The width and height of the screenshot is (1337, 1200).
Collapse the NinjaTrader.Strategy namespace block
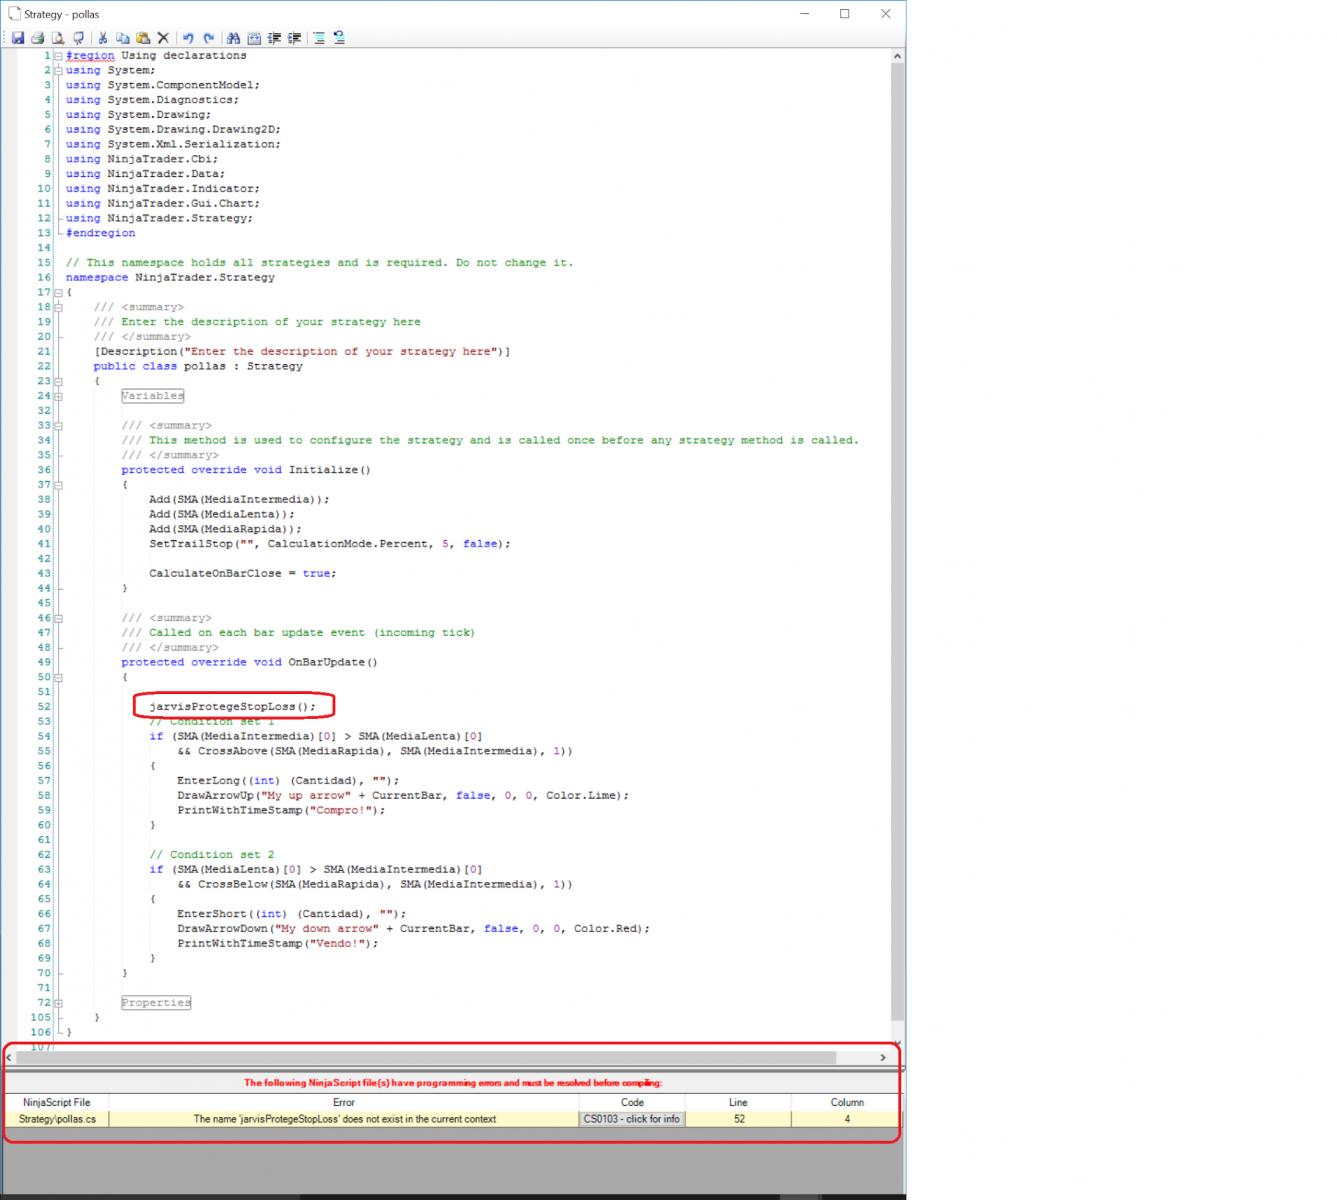pos(58,293)
